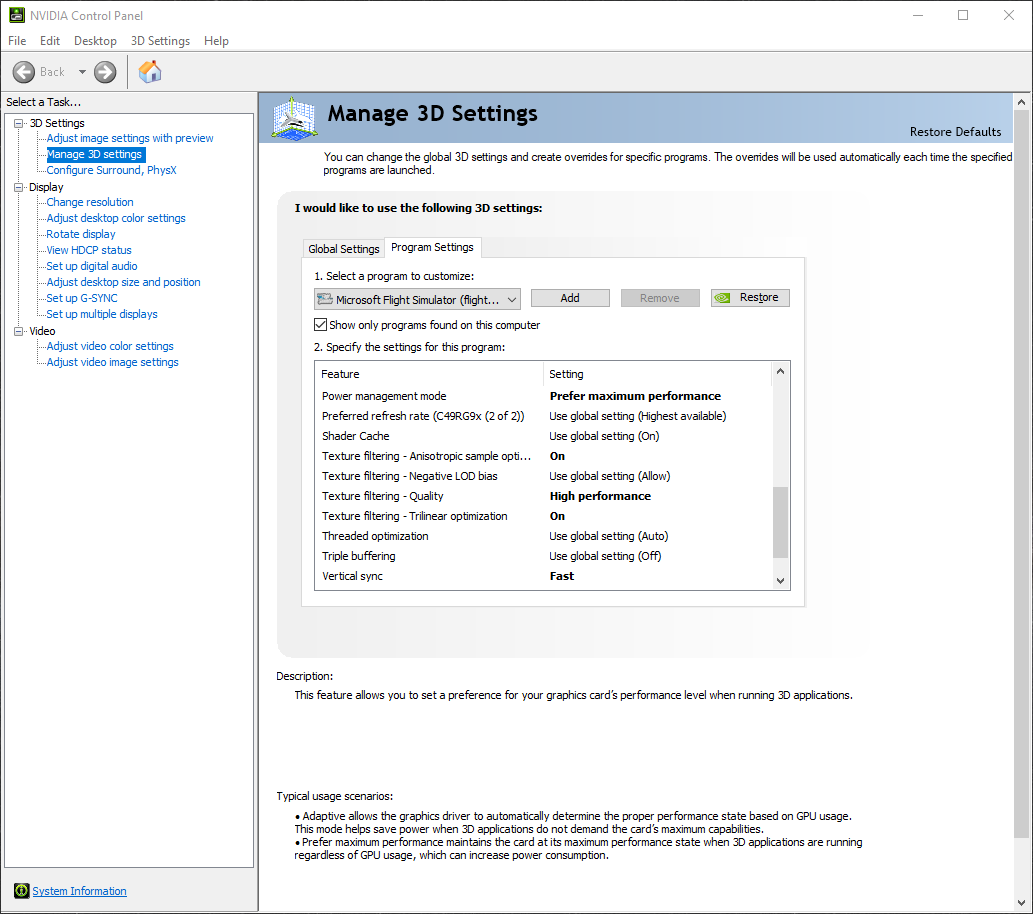The height and width of the screenshot is (914, 1033).
Task: Select Texture filtering - Trilinear optimization row
Action: (544, 516)
